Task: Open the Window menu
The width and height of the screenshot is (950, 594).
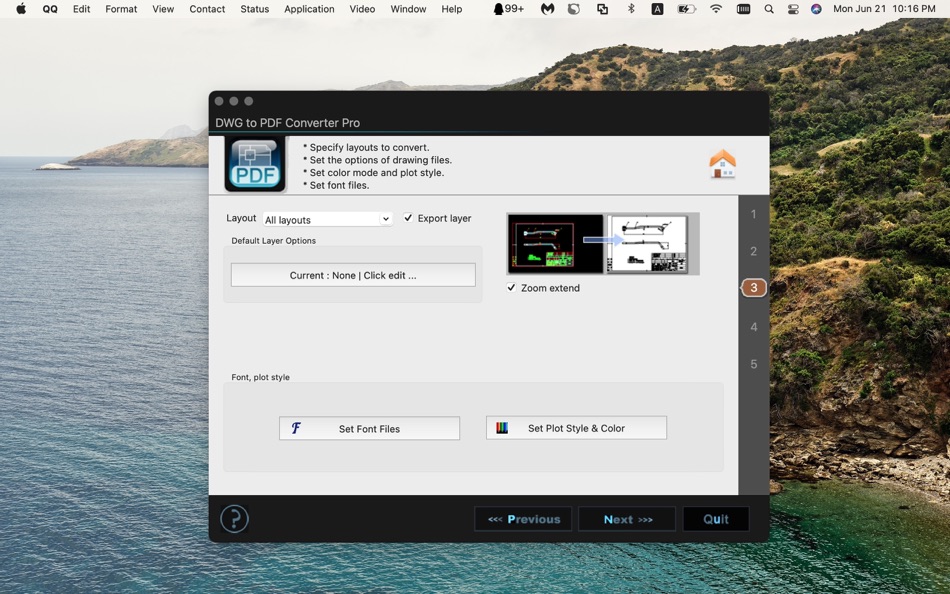Action: point(408,8)
